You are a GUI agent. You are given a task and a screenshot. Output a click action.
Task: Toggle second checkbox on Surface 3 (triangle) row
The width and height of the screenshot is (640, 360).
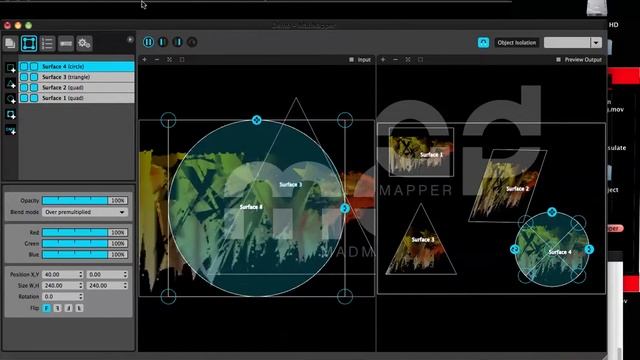pyautogui.click(x=34, y=77)
